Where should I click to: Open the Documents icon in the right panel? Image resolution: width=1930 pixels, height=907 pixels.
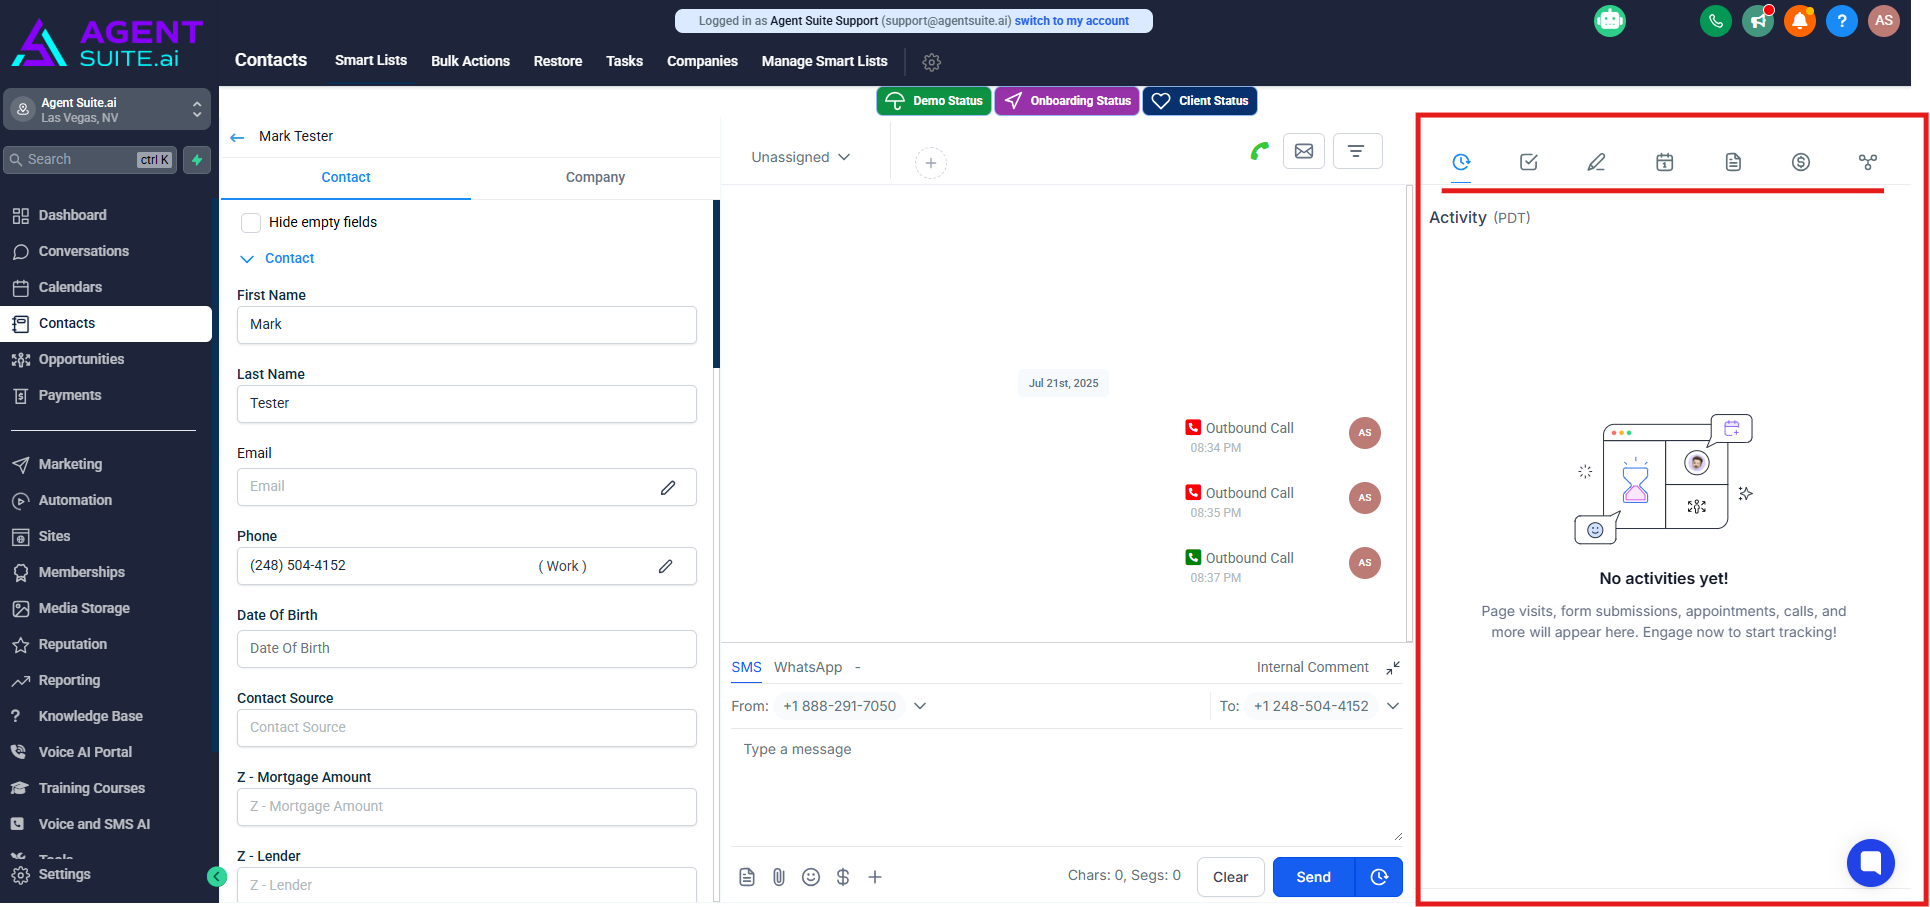1733,162
